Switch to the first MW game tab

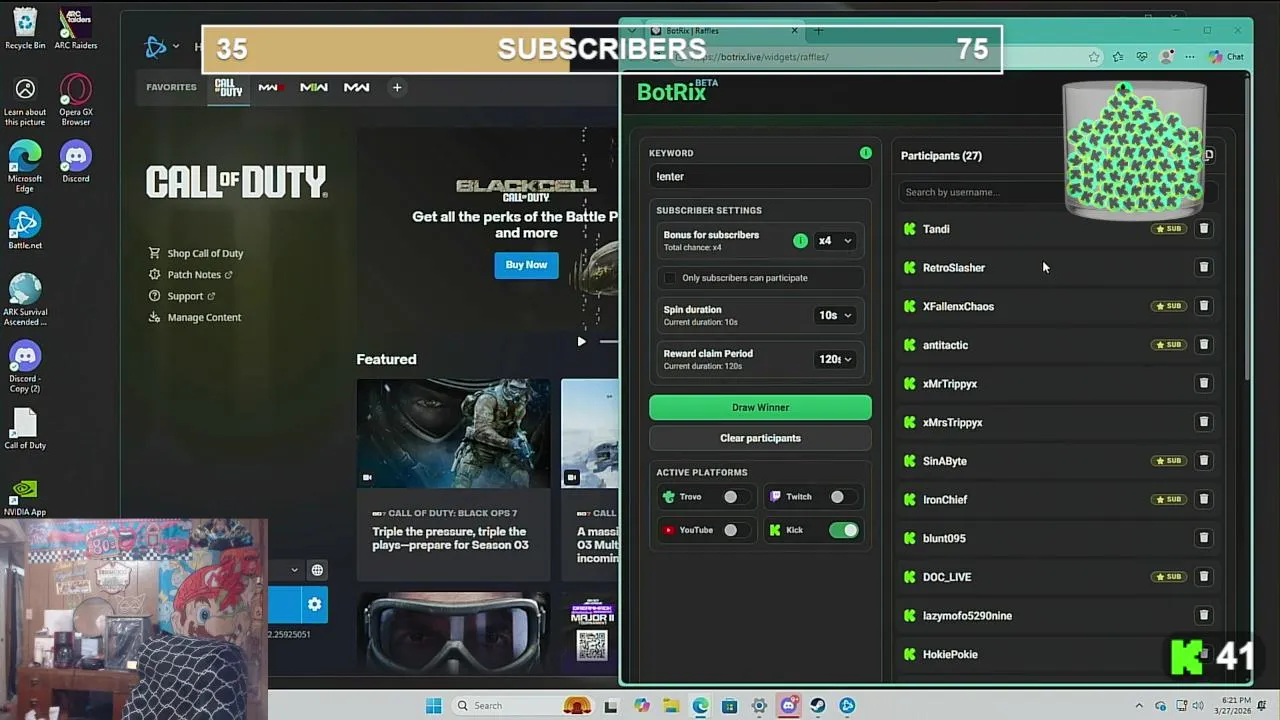tap(269, 88)
